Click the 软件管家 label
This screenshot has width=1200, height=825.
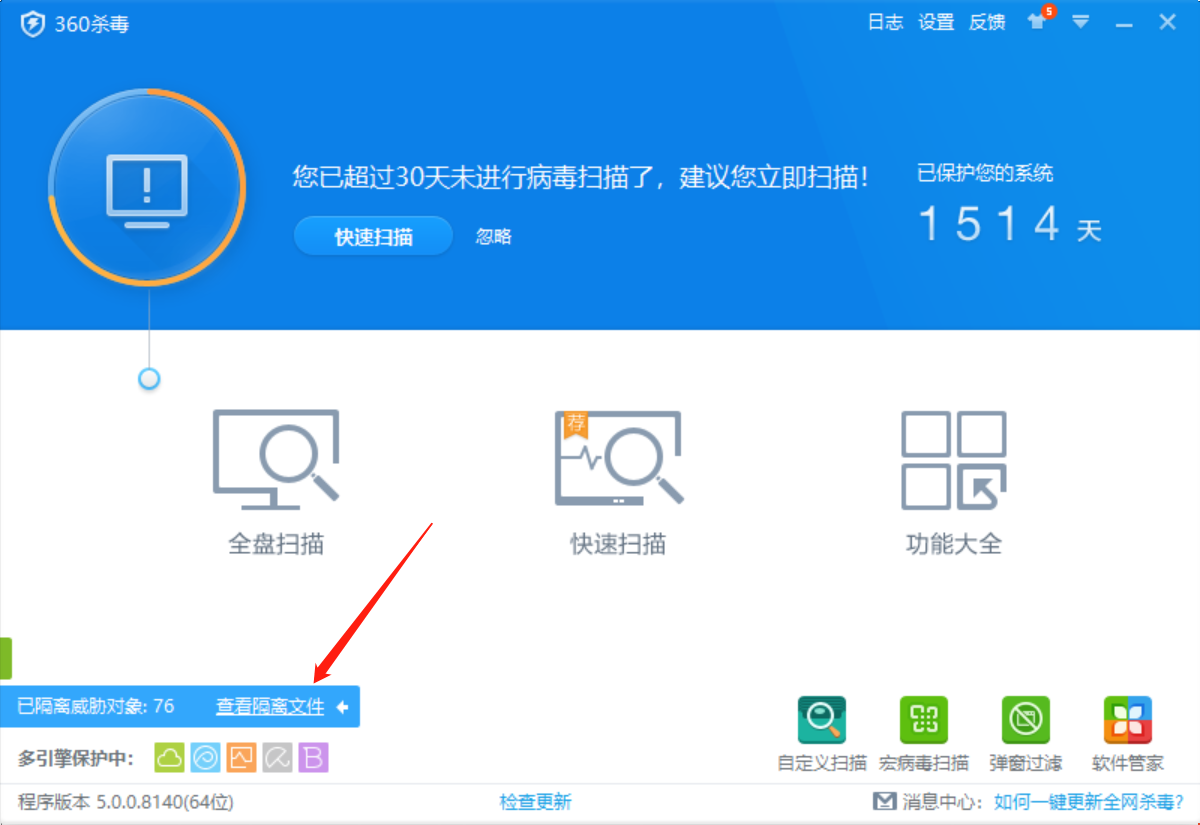[x=1128, y=763]
